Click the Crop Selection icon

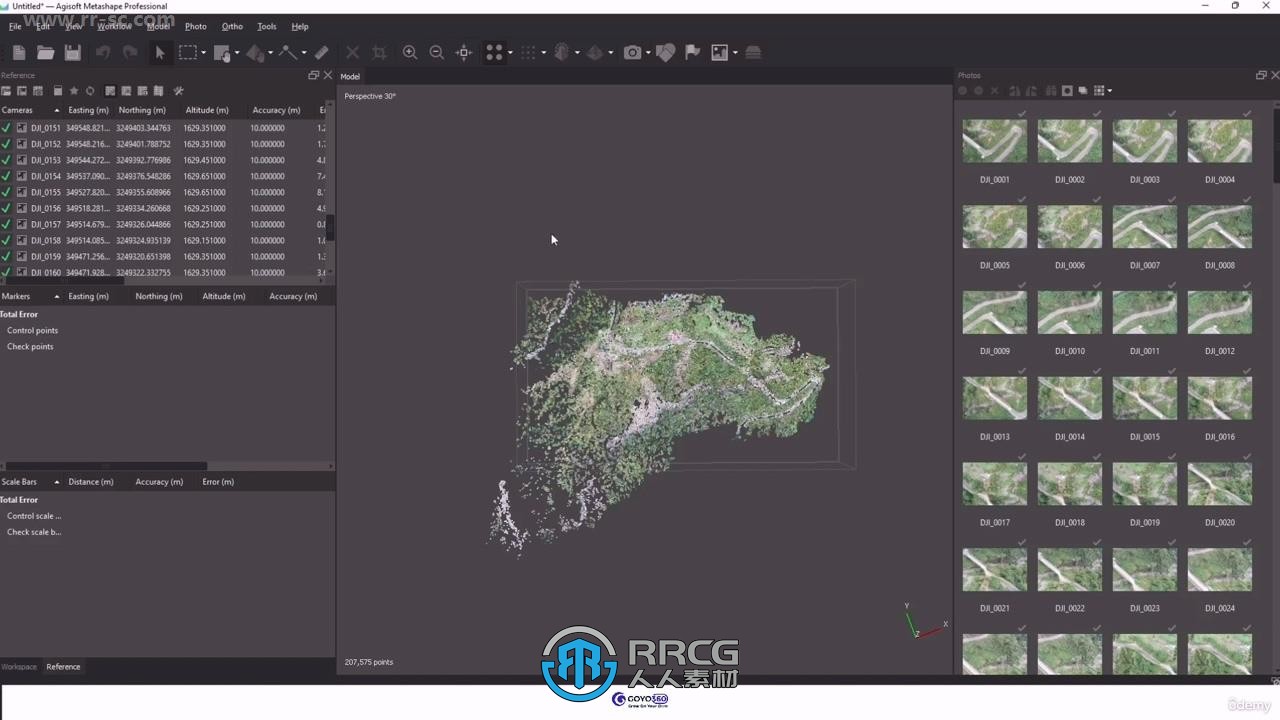tap(379, 52)
